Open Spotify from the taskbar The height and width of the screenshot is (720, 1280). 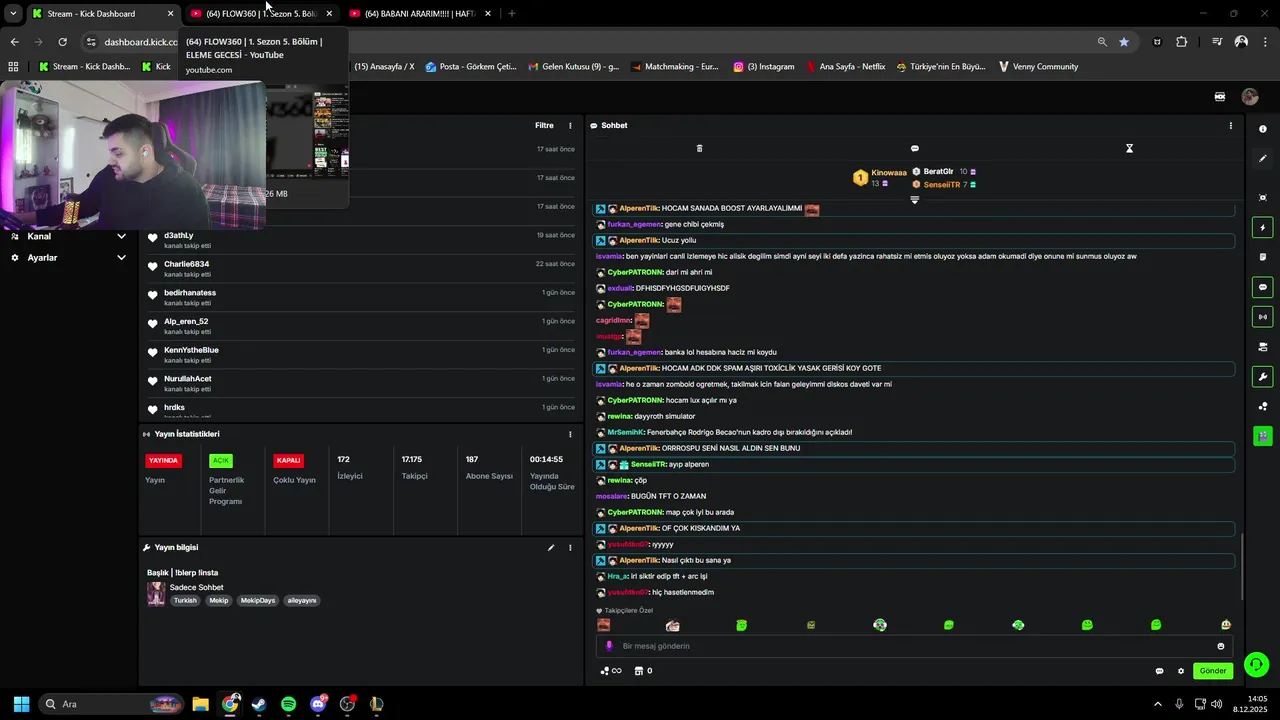tap(289, 704)
